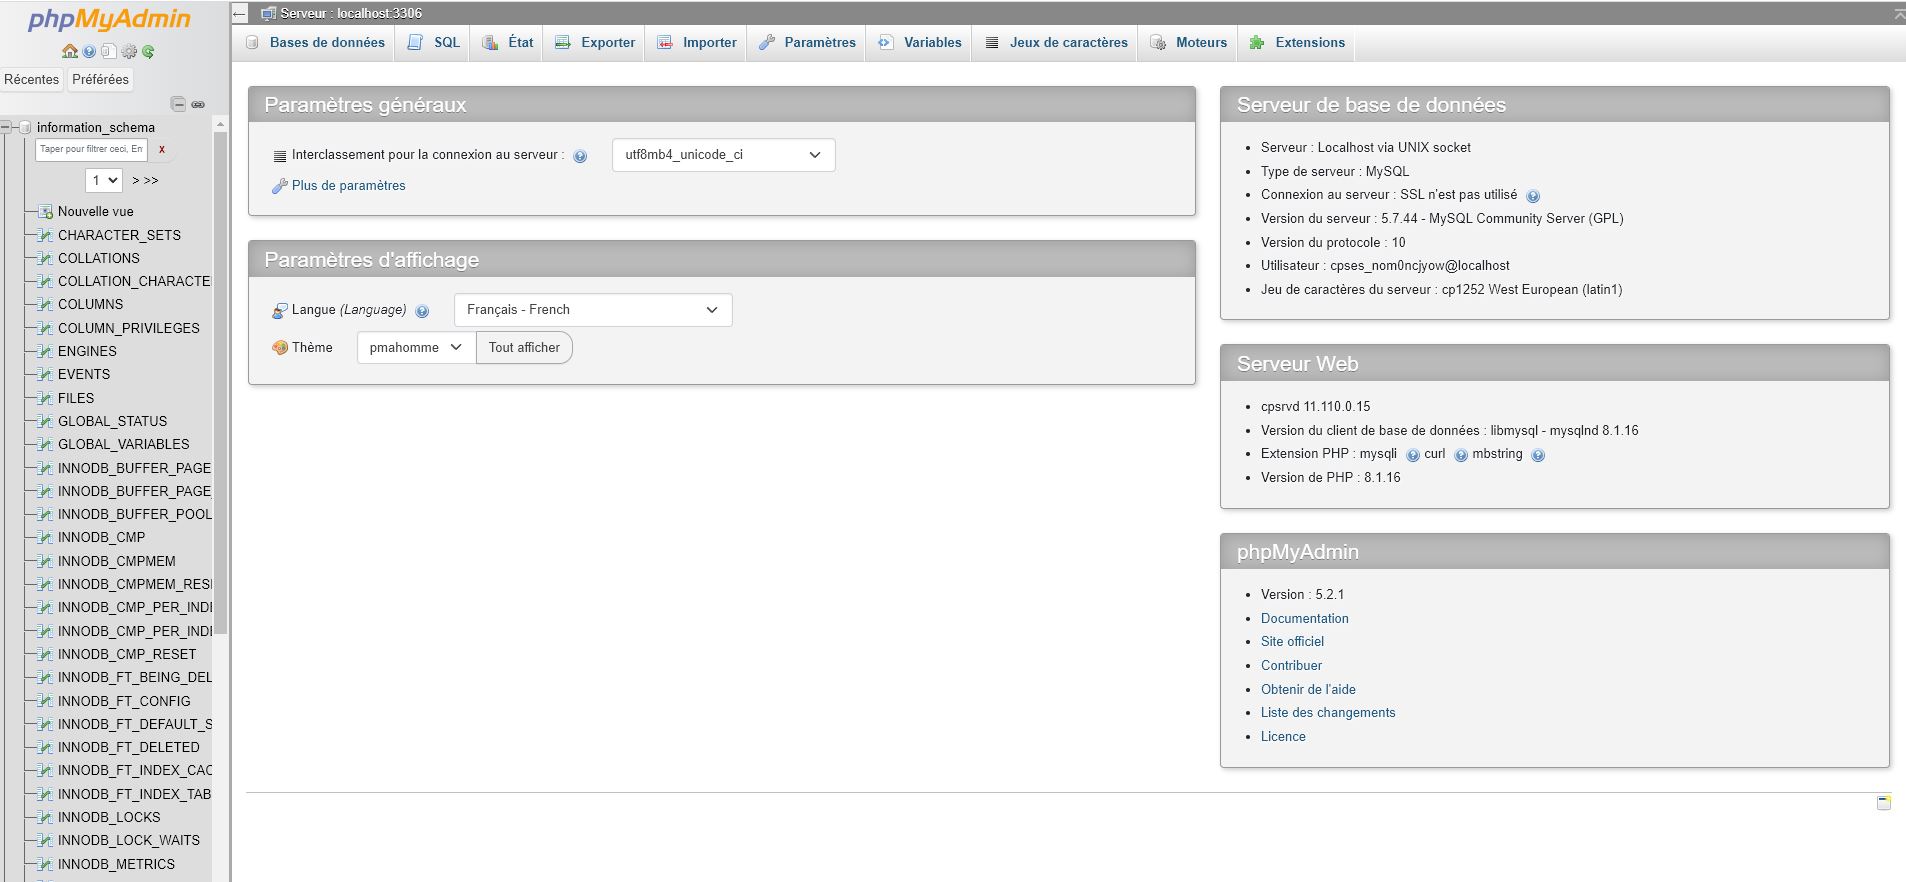Viewport: 1906px width, 882px height.
Task: Collapse all tree nodes with minus icon
Action: [178, 104]
